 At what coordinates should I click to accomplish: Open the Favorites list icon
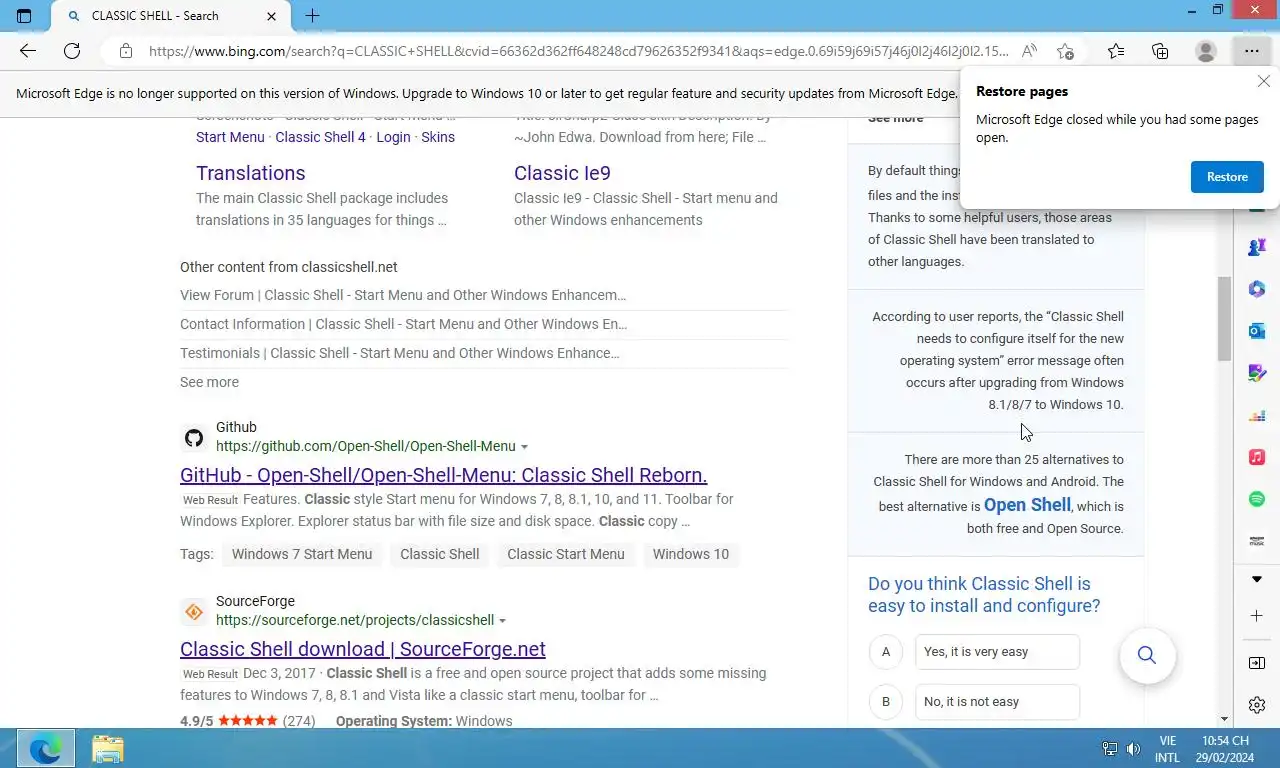(x=1116, y=51)
